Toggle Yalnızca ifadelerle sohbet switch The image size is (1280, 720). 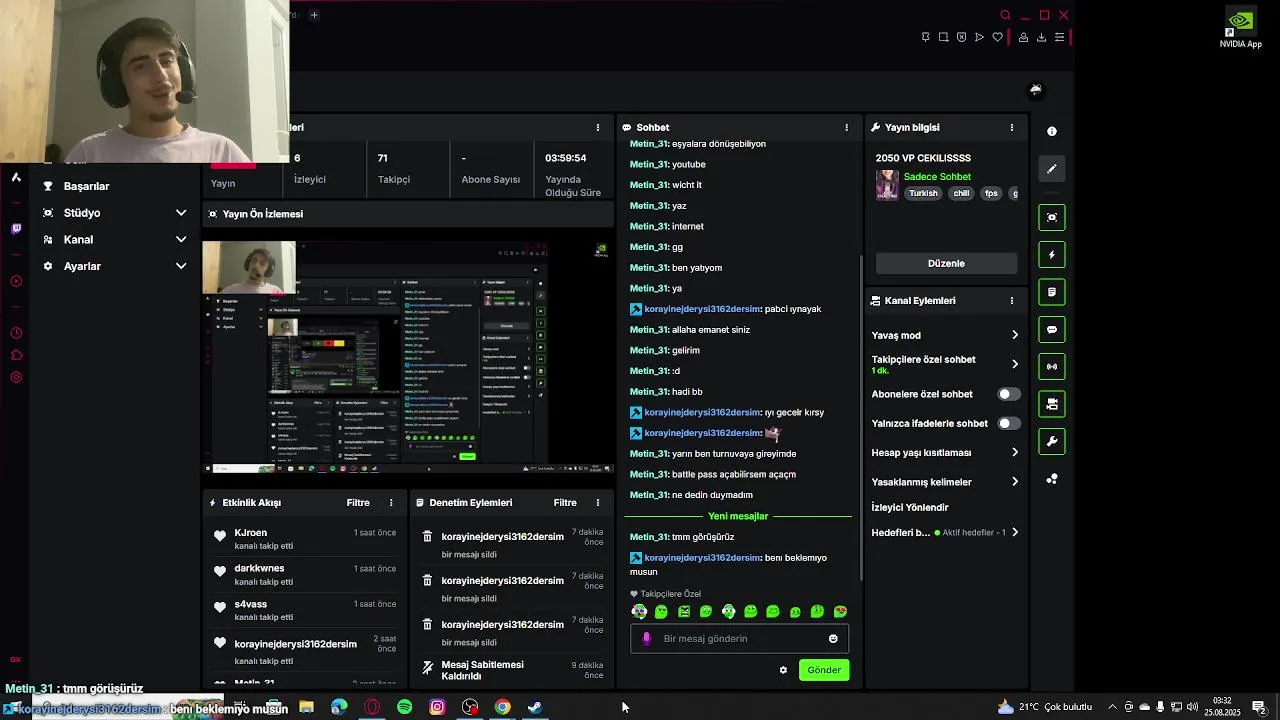1009,423
